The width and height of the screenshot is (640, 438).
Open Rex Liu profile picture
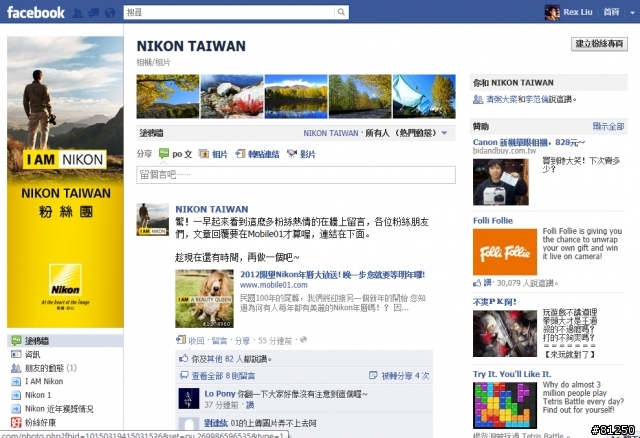(552, 12)
